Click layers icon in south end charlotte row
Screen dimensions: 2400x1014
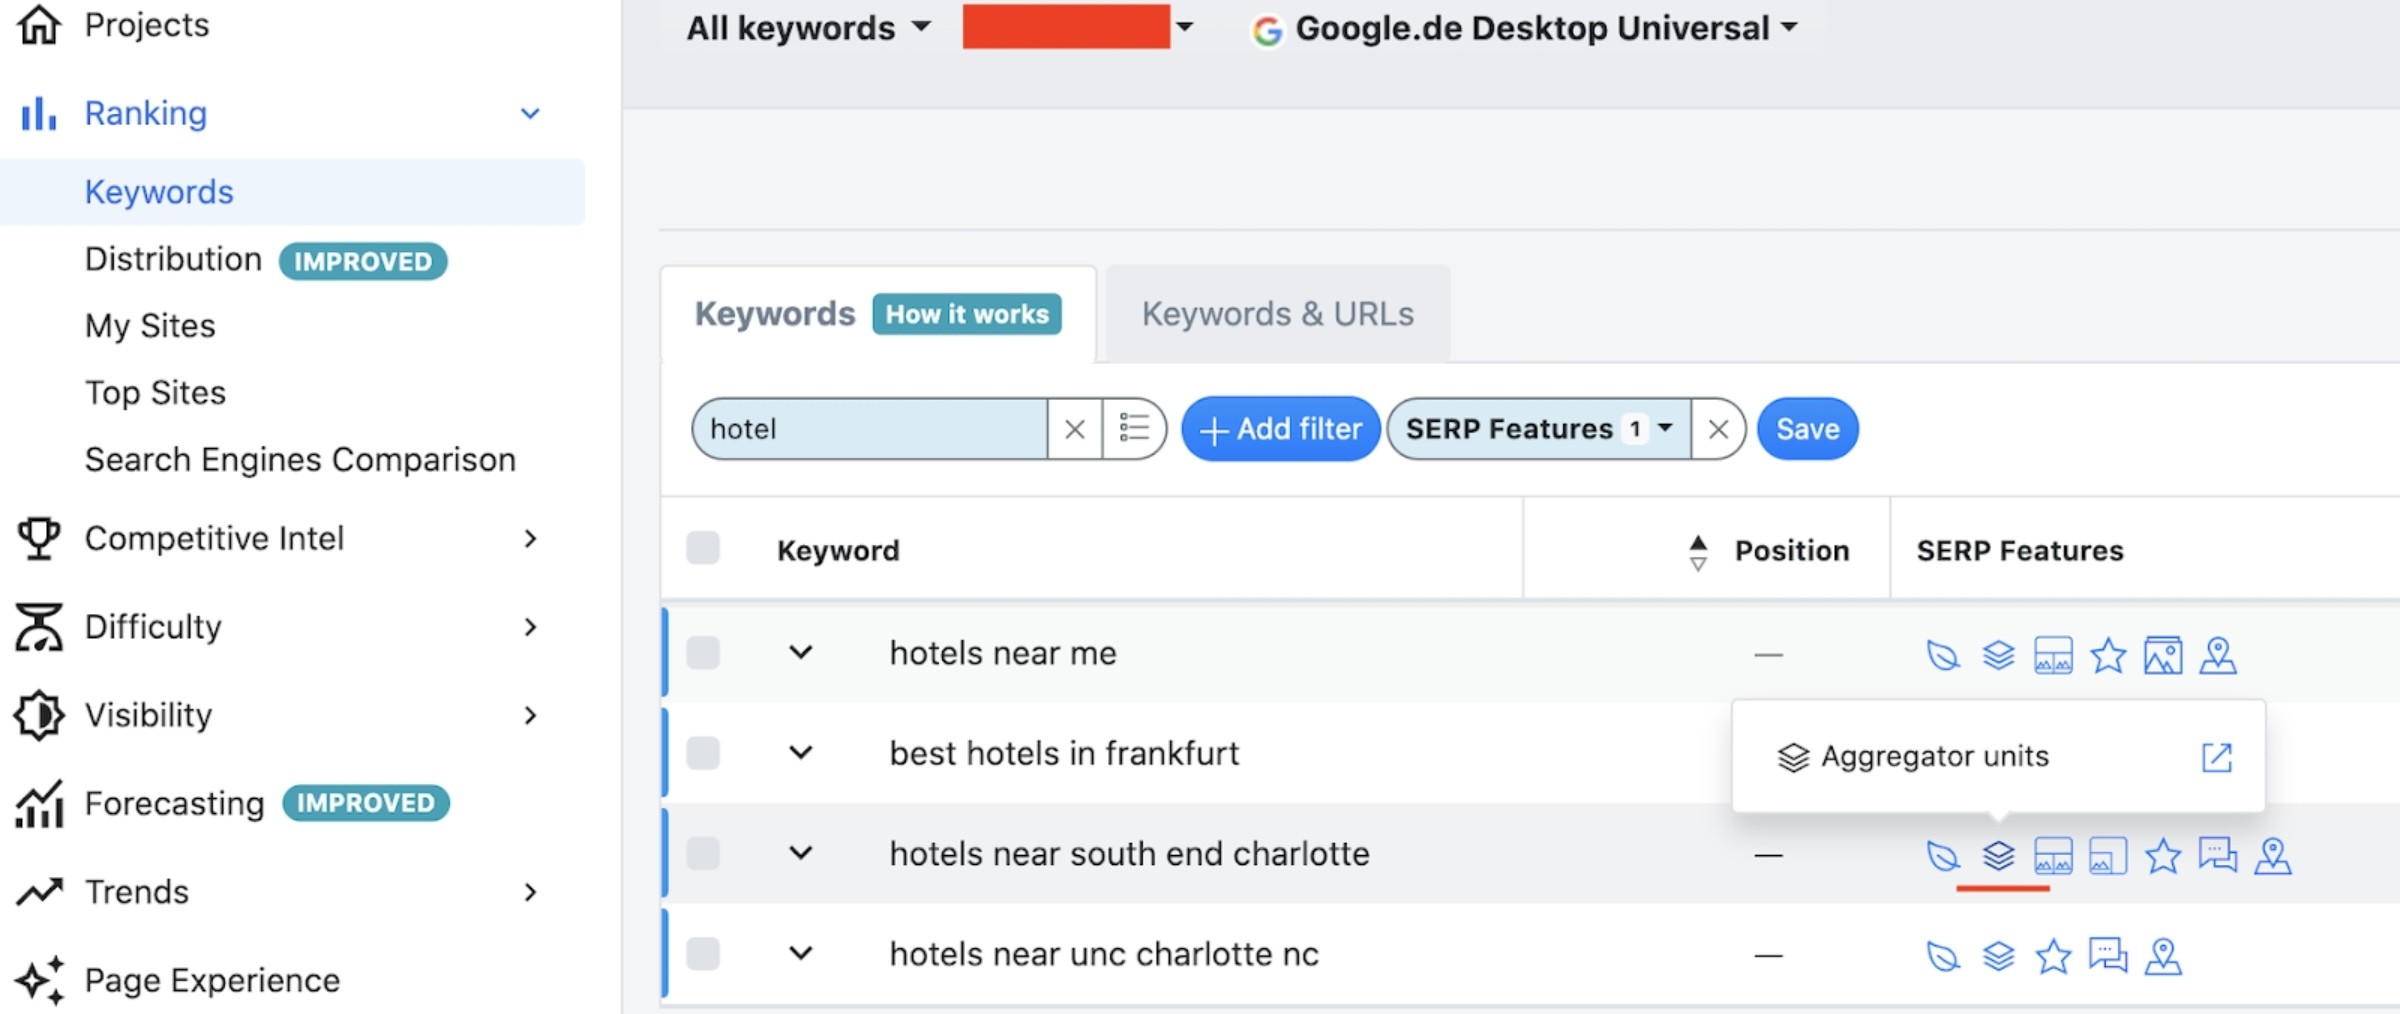point(1998,856)
